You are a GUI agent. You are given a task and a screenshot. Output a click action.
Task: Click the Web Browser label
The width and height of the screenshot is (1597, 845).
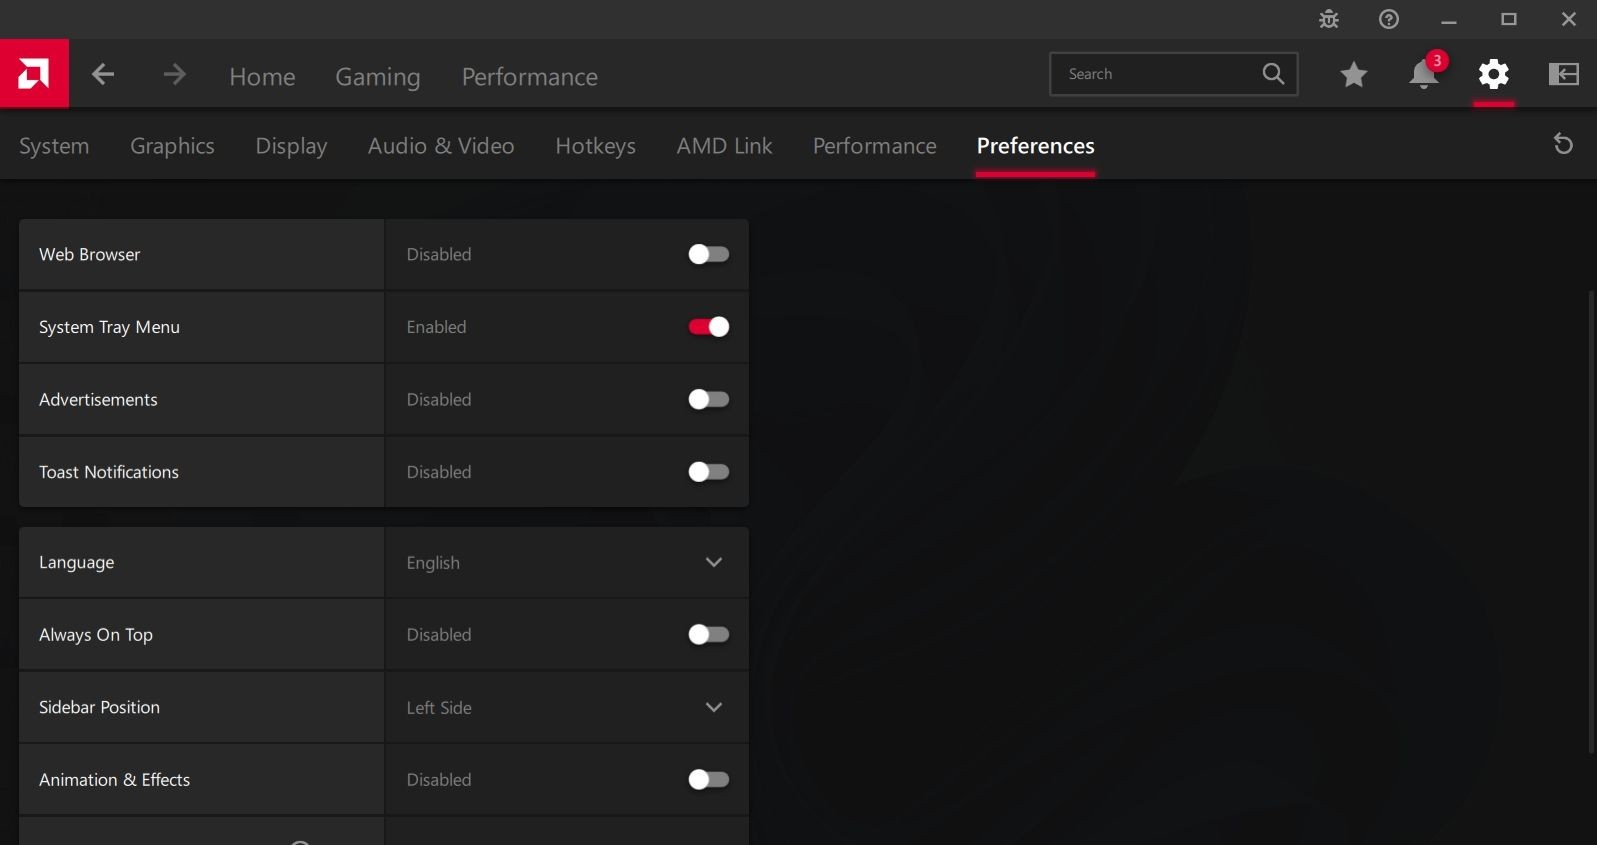[x=89, y=254]
